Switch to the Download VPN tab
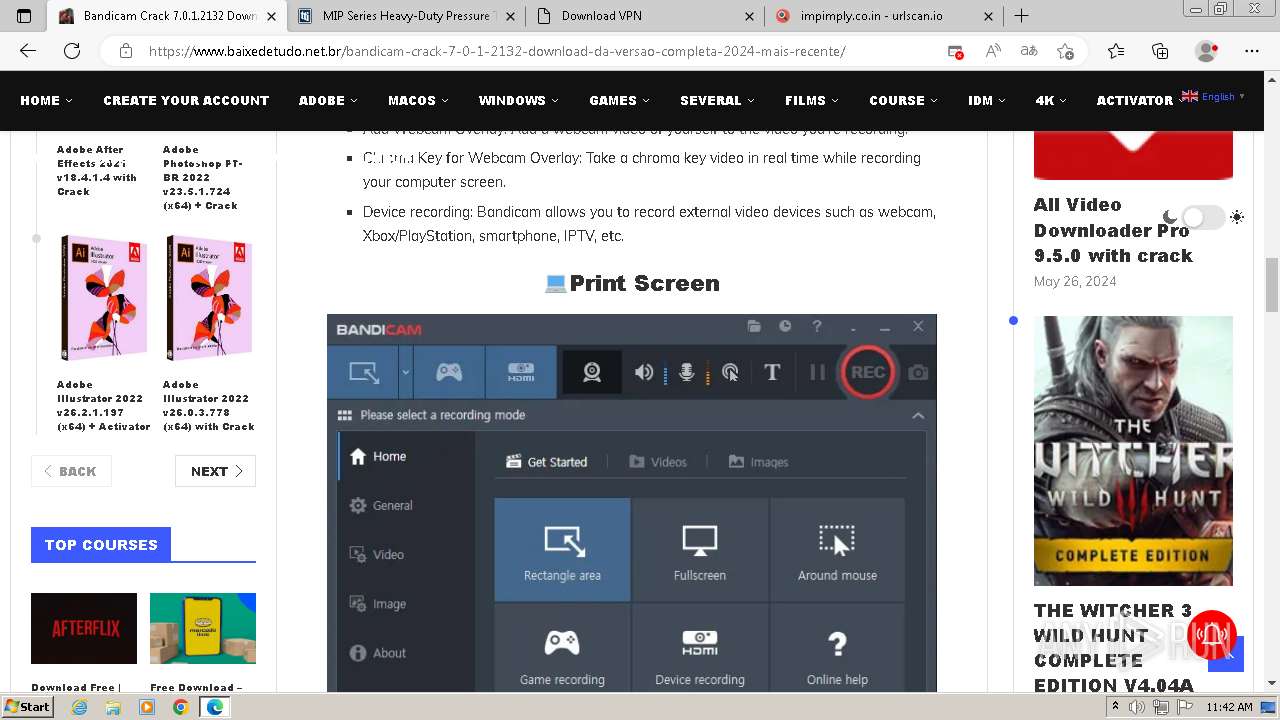The height and width of the screenshot is (720, 1280). point(645,16)
